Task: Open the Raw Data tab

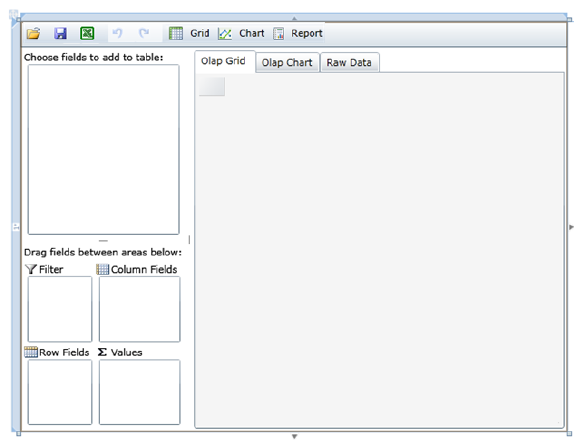Action: pyautogui.click(x=349, y=63)
